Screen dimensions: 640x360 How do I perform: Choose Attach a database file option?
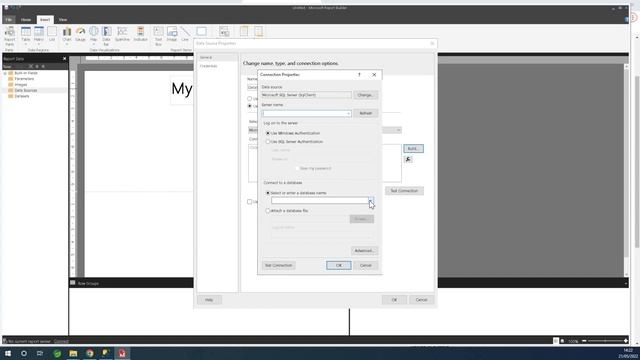point(268,211)
